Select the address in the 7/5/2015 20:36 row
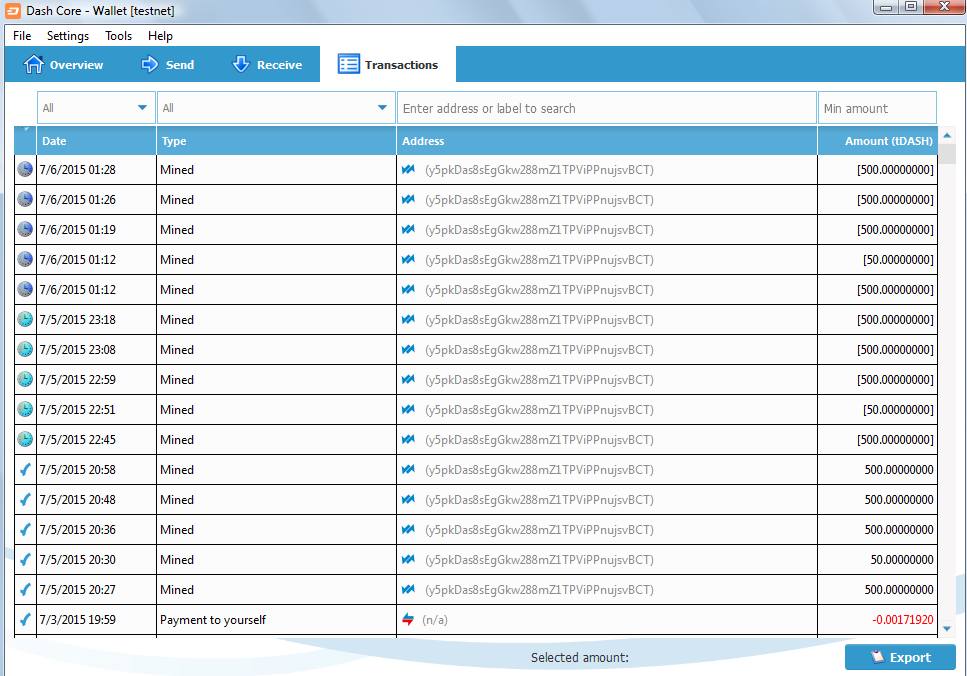The height and width of the screenshot is (676, 967). (539, 529)
